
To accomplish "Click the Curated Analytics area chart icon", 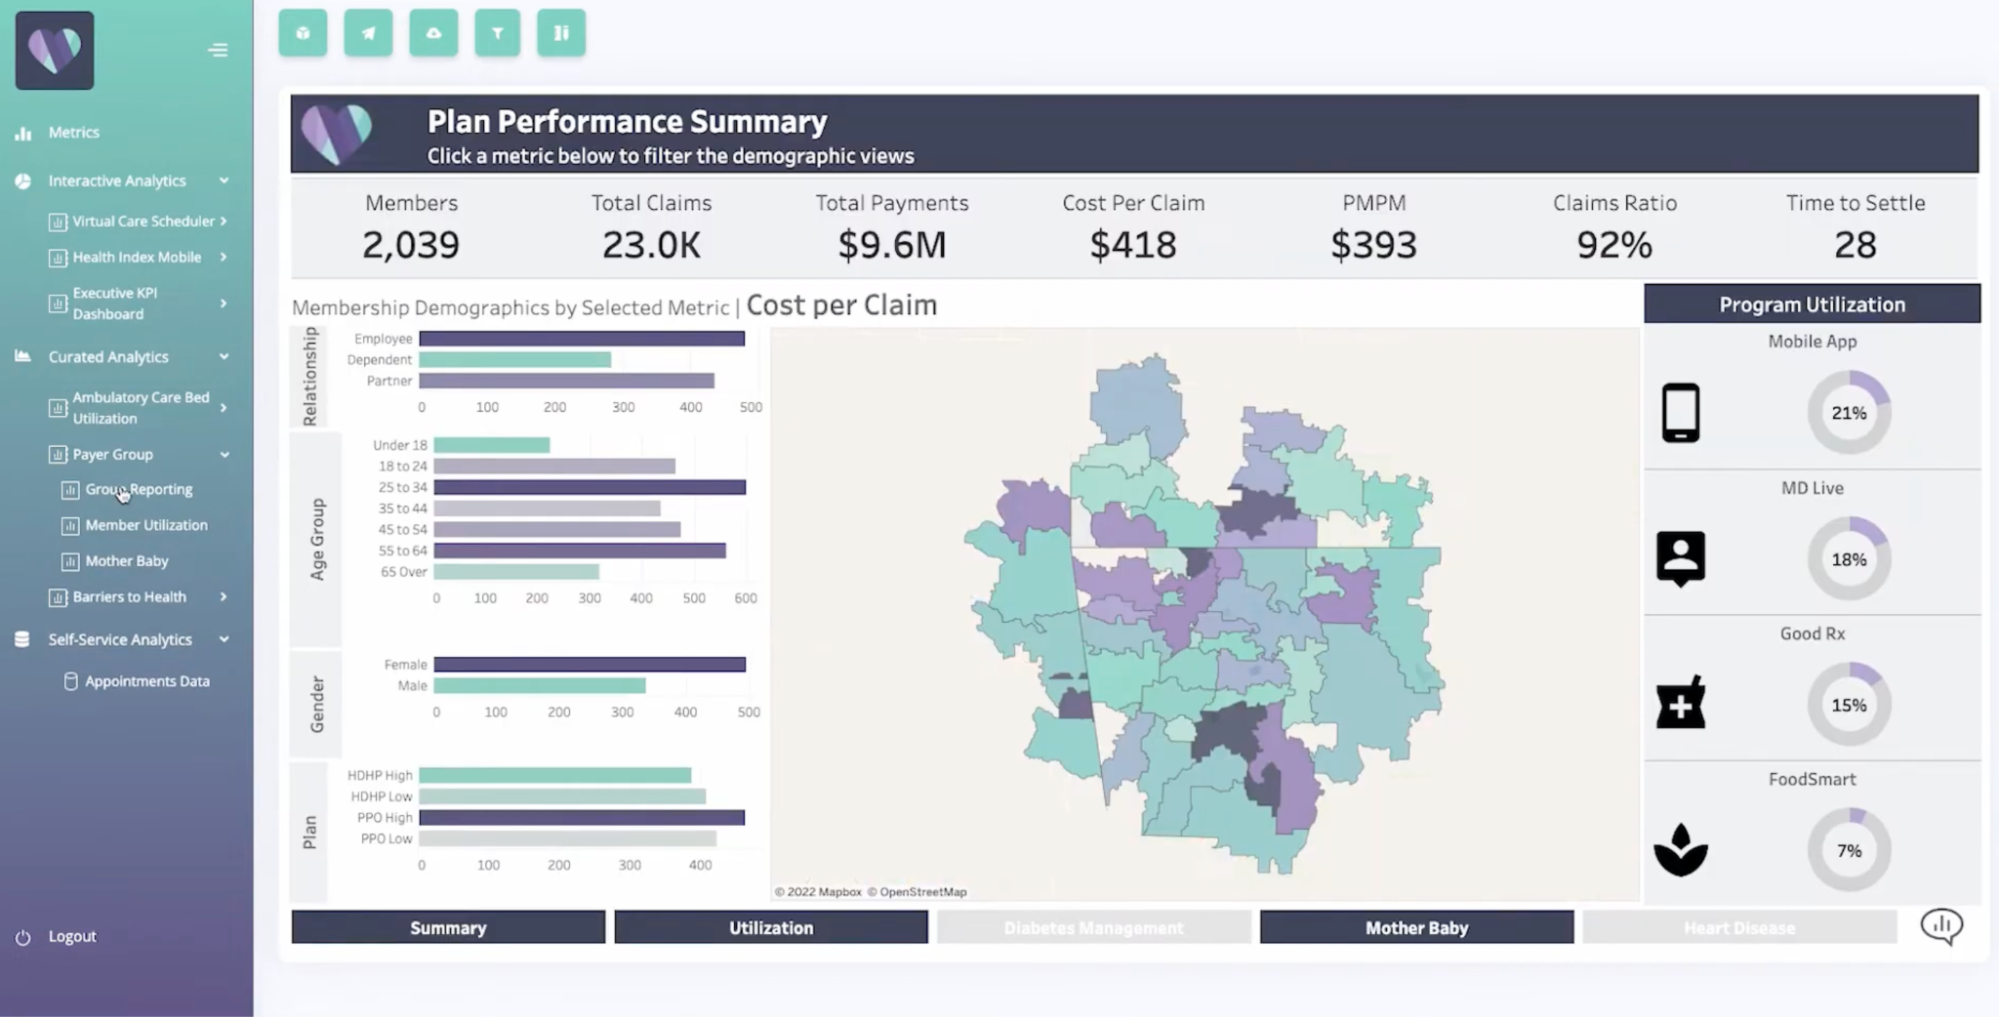I will click(x=23, y=356).
